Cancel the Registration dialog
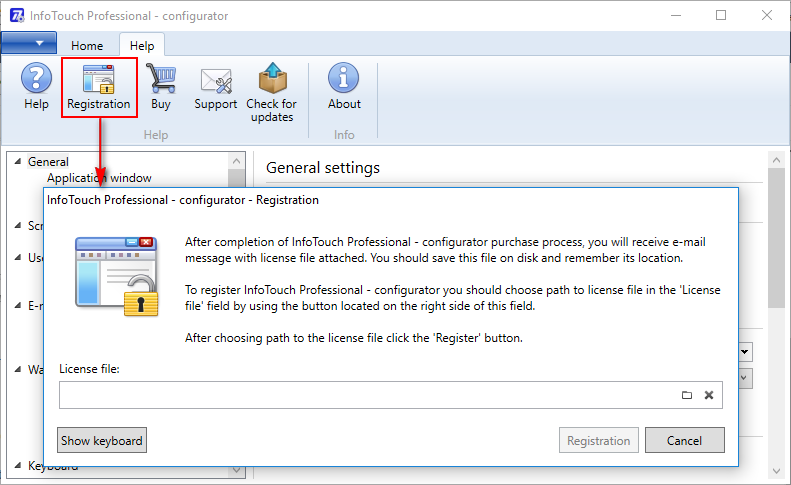This screenshot has height=485, width=791. click(x=685, y=440)
